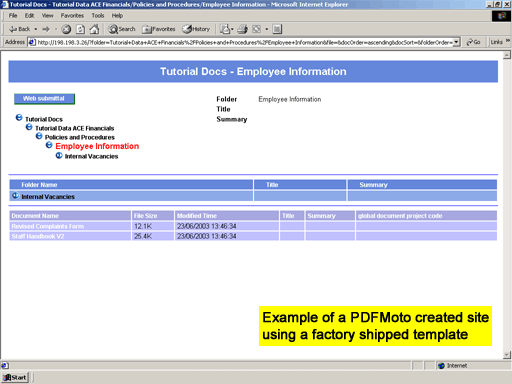Viewport: 512px width, 384px height.
Task: Open the address bar dropdown arrow
Action: click(x=456, y=42)
